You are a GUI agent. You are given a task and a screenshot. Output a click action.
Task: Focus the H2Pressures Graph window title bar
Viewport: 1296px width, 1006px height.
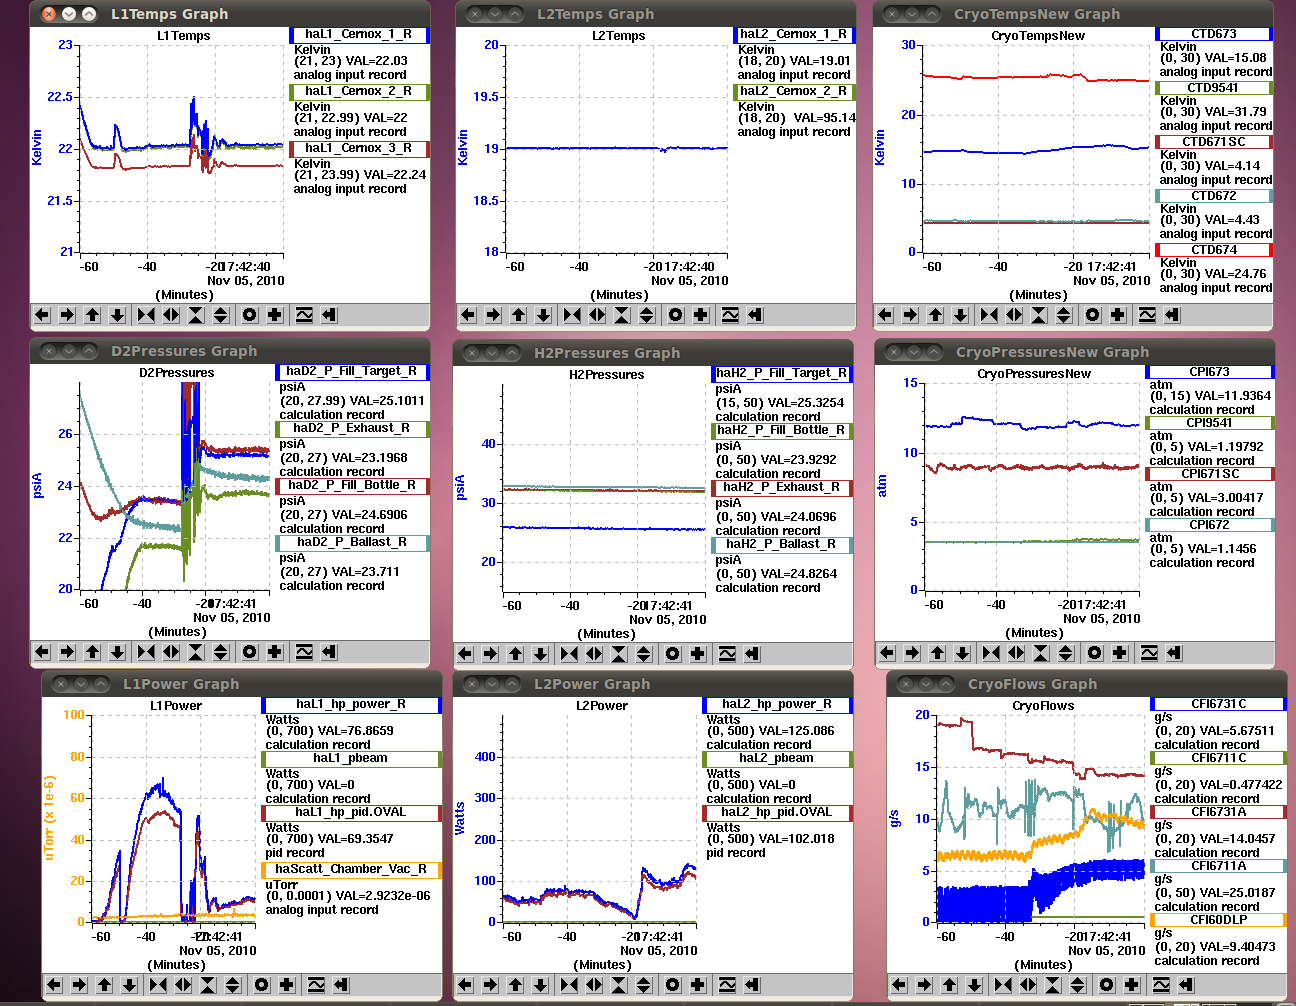(653, 352)
